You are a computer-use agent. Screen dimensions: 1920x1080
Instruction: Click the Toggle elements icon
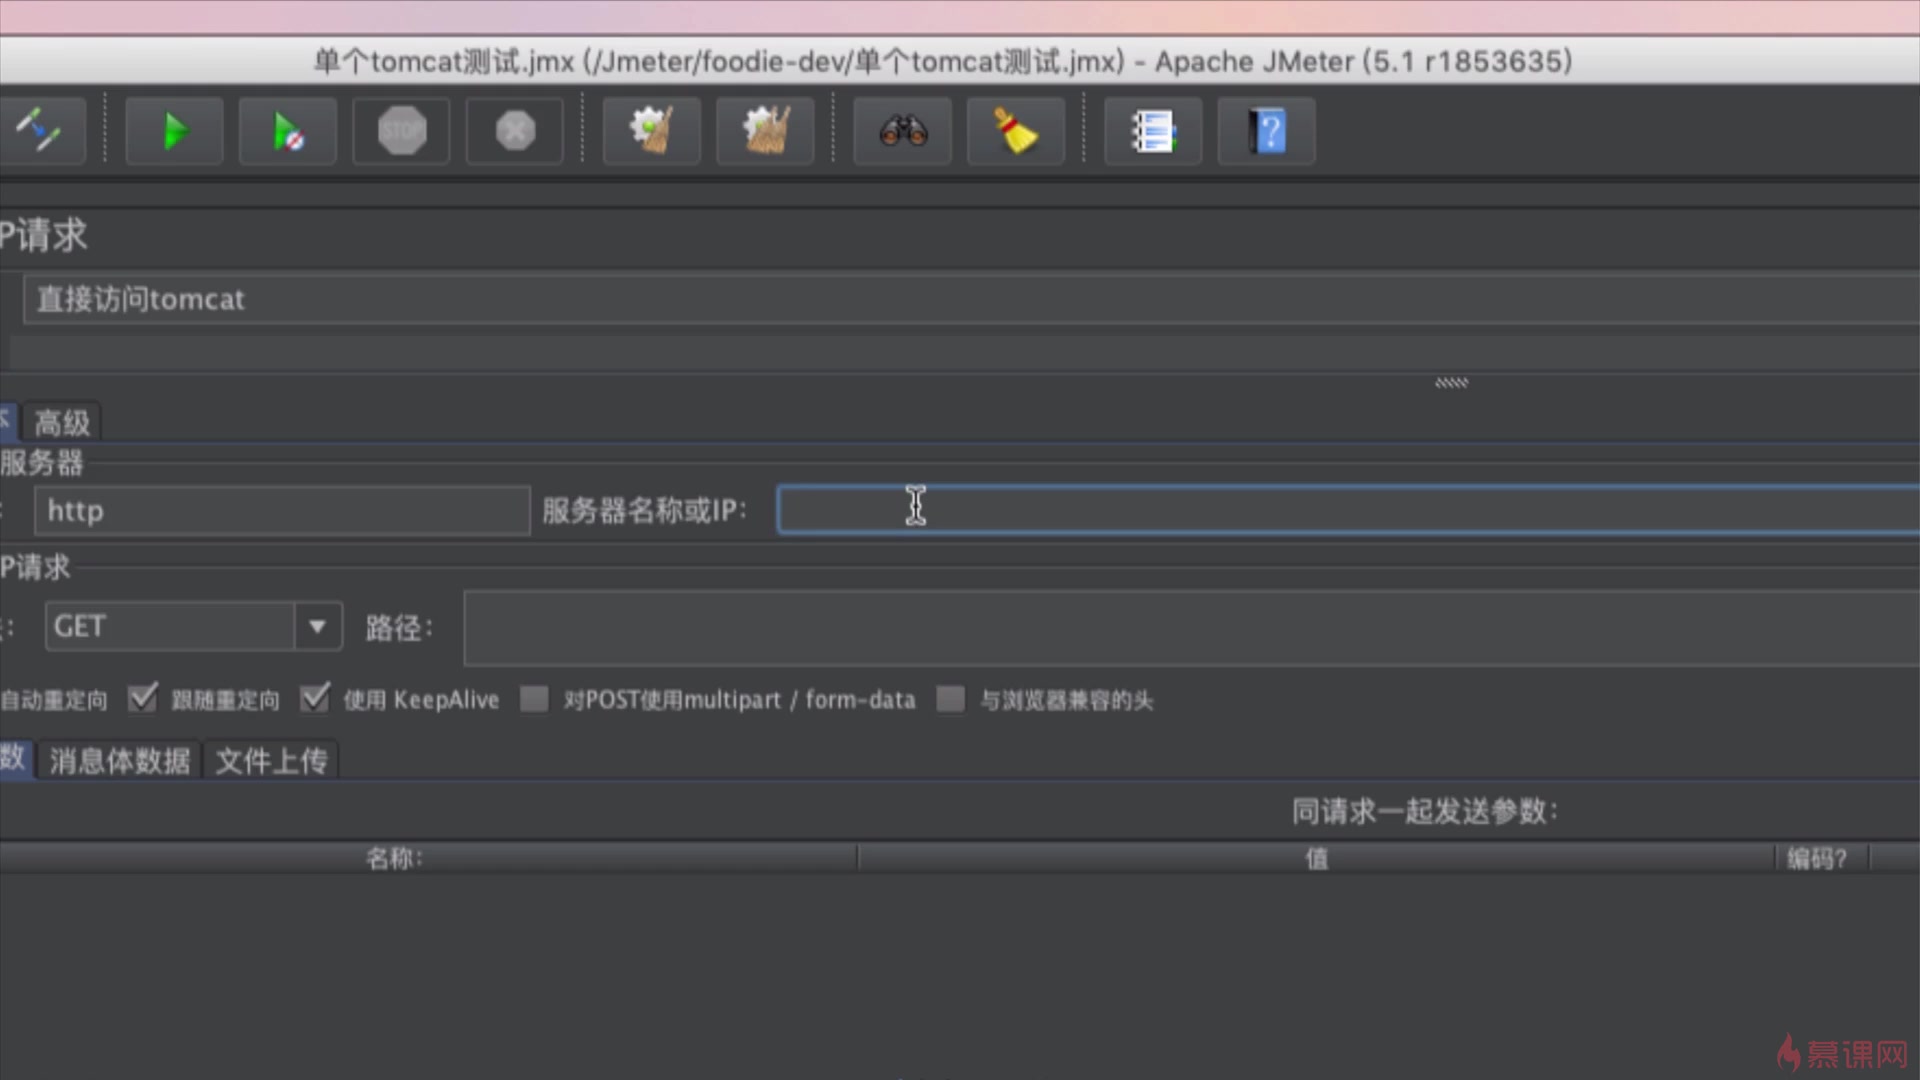tap(38, 131)
